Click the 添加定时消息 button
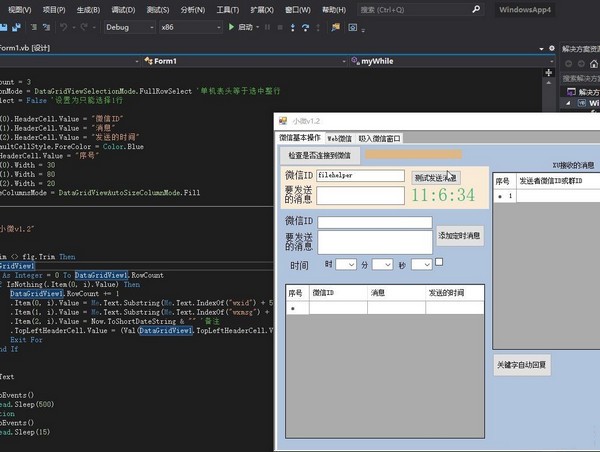600x452 pixels. (x=459, y=236)
